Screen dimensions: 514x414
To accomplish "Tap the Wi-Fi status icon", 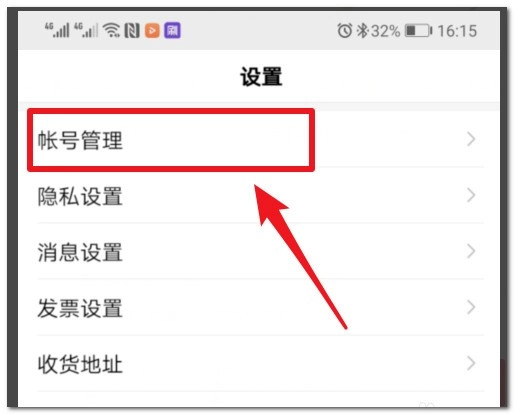I will click(x=111, y=30).
